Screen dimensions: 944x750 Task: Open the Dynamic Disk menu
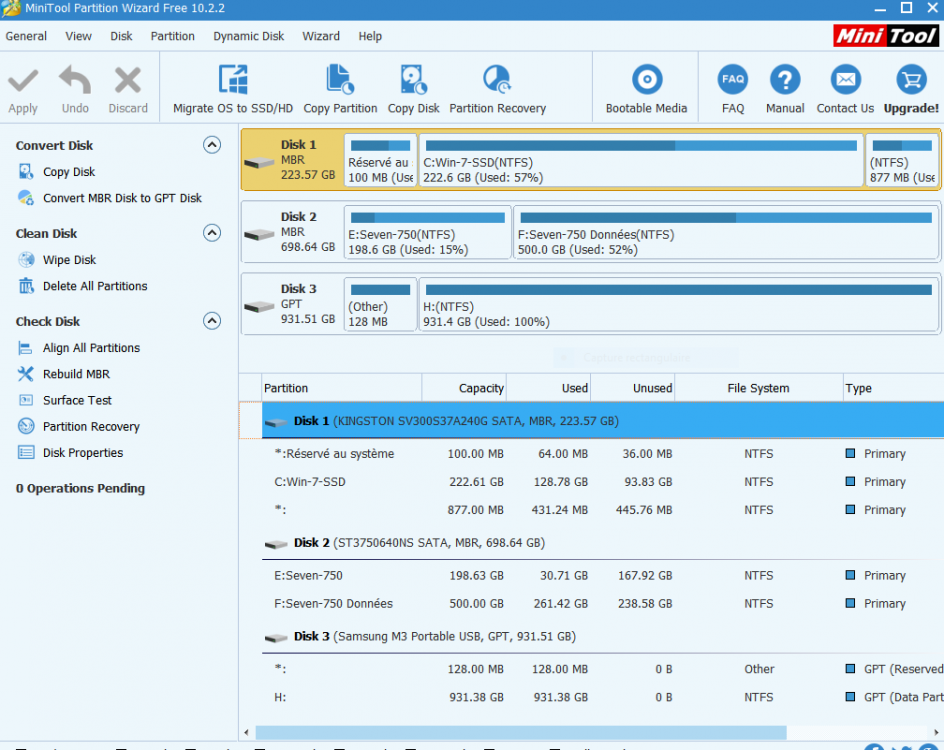coord(248,36)
